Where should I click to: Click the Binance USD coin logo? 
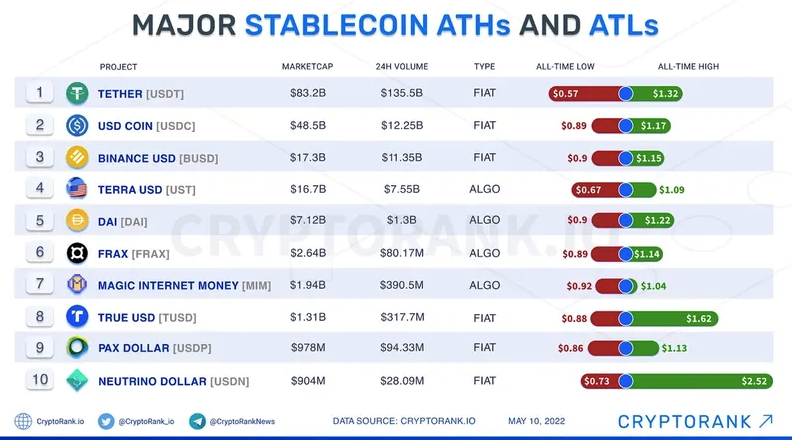77,158
